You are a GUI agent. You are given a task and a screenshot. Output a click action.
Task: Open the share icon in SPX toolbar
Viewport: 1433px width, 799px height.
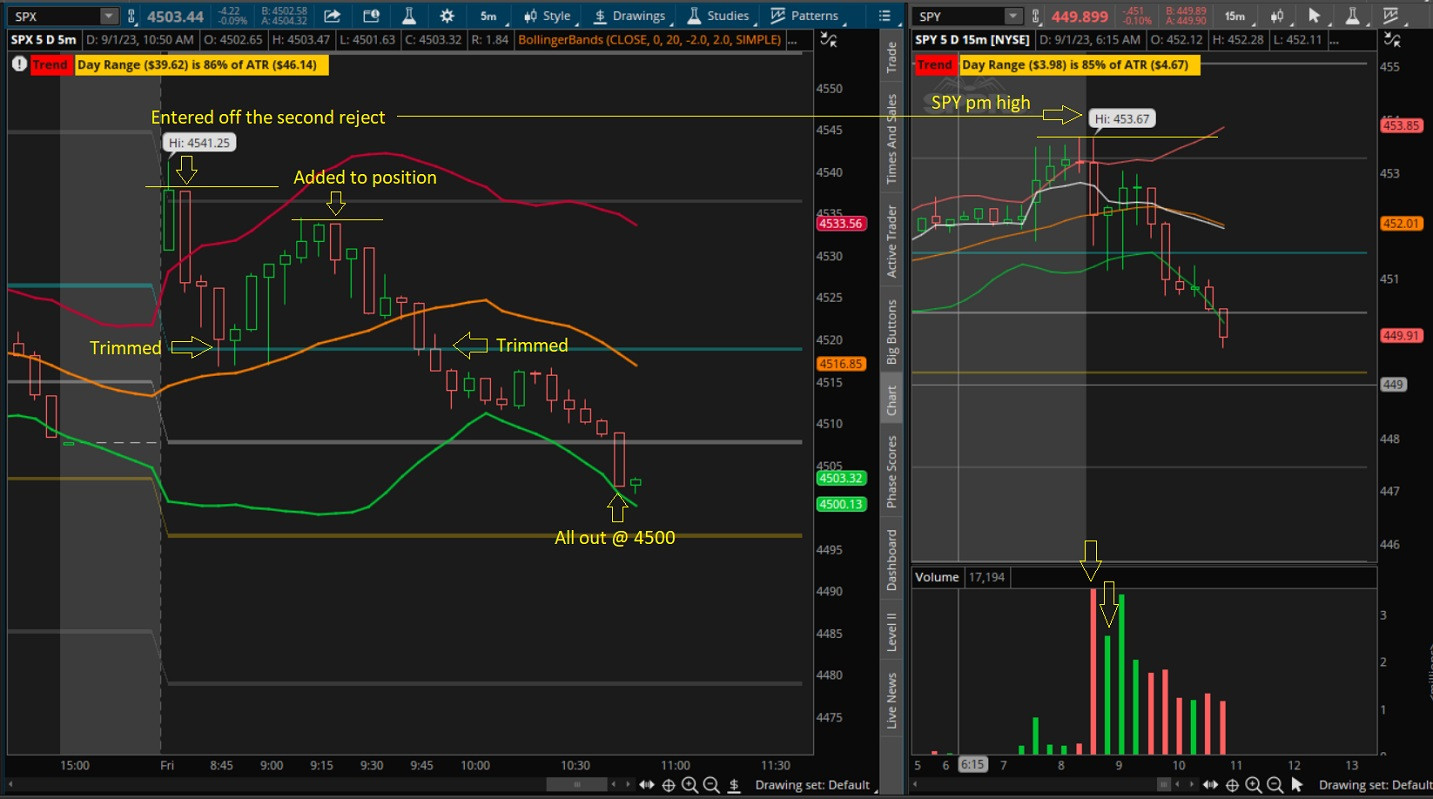click(333, 16)
